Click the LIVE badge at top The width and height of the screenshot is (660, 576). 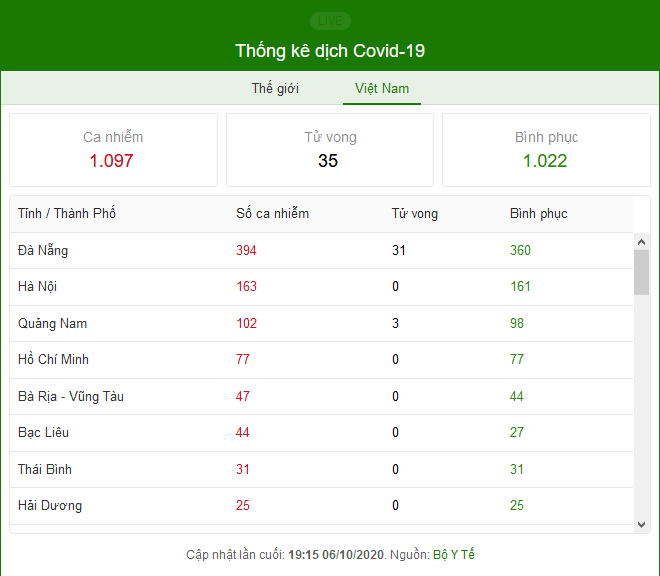(330, 21)
